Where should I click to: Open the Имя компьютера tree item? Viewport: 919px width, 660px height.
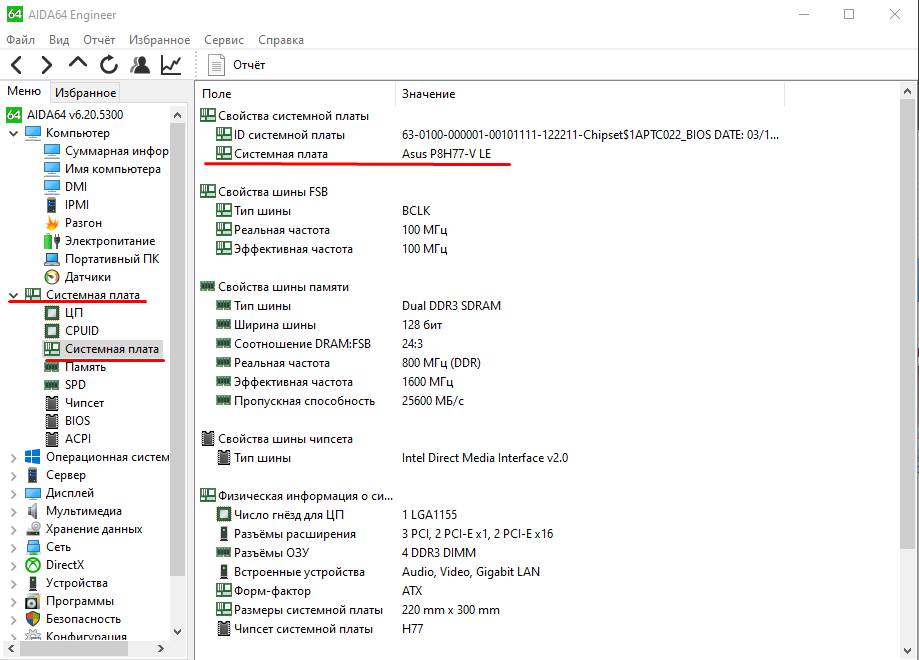click(x=103, y=169)
